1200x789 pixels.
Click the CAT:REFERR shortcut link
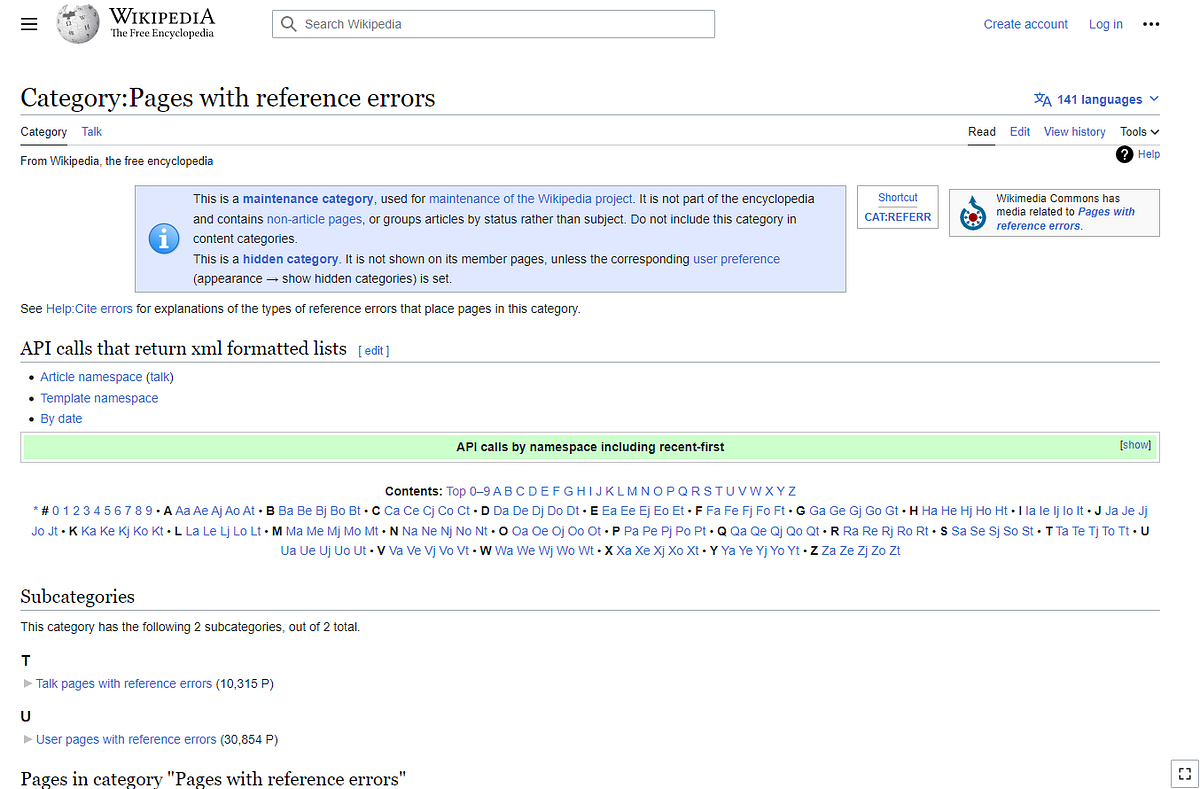point(897,215)
